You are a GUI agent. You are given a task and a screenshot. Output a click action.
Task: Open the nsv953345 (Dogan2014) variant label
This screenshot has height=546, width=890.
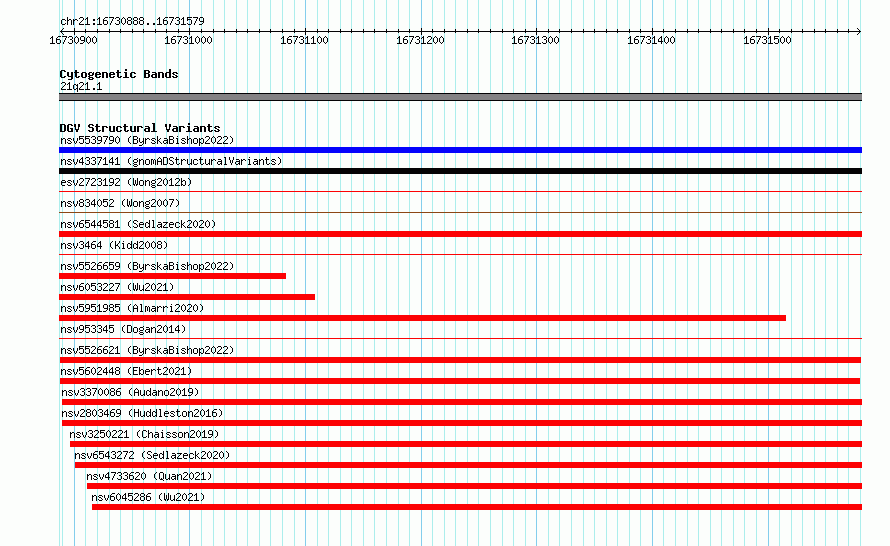123,329
